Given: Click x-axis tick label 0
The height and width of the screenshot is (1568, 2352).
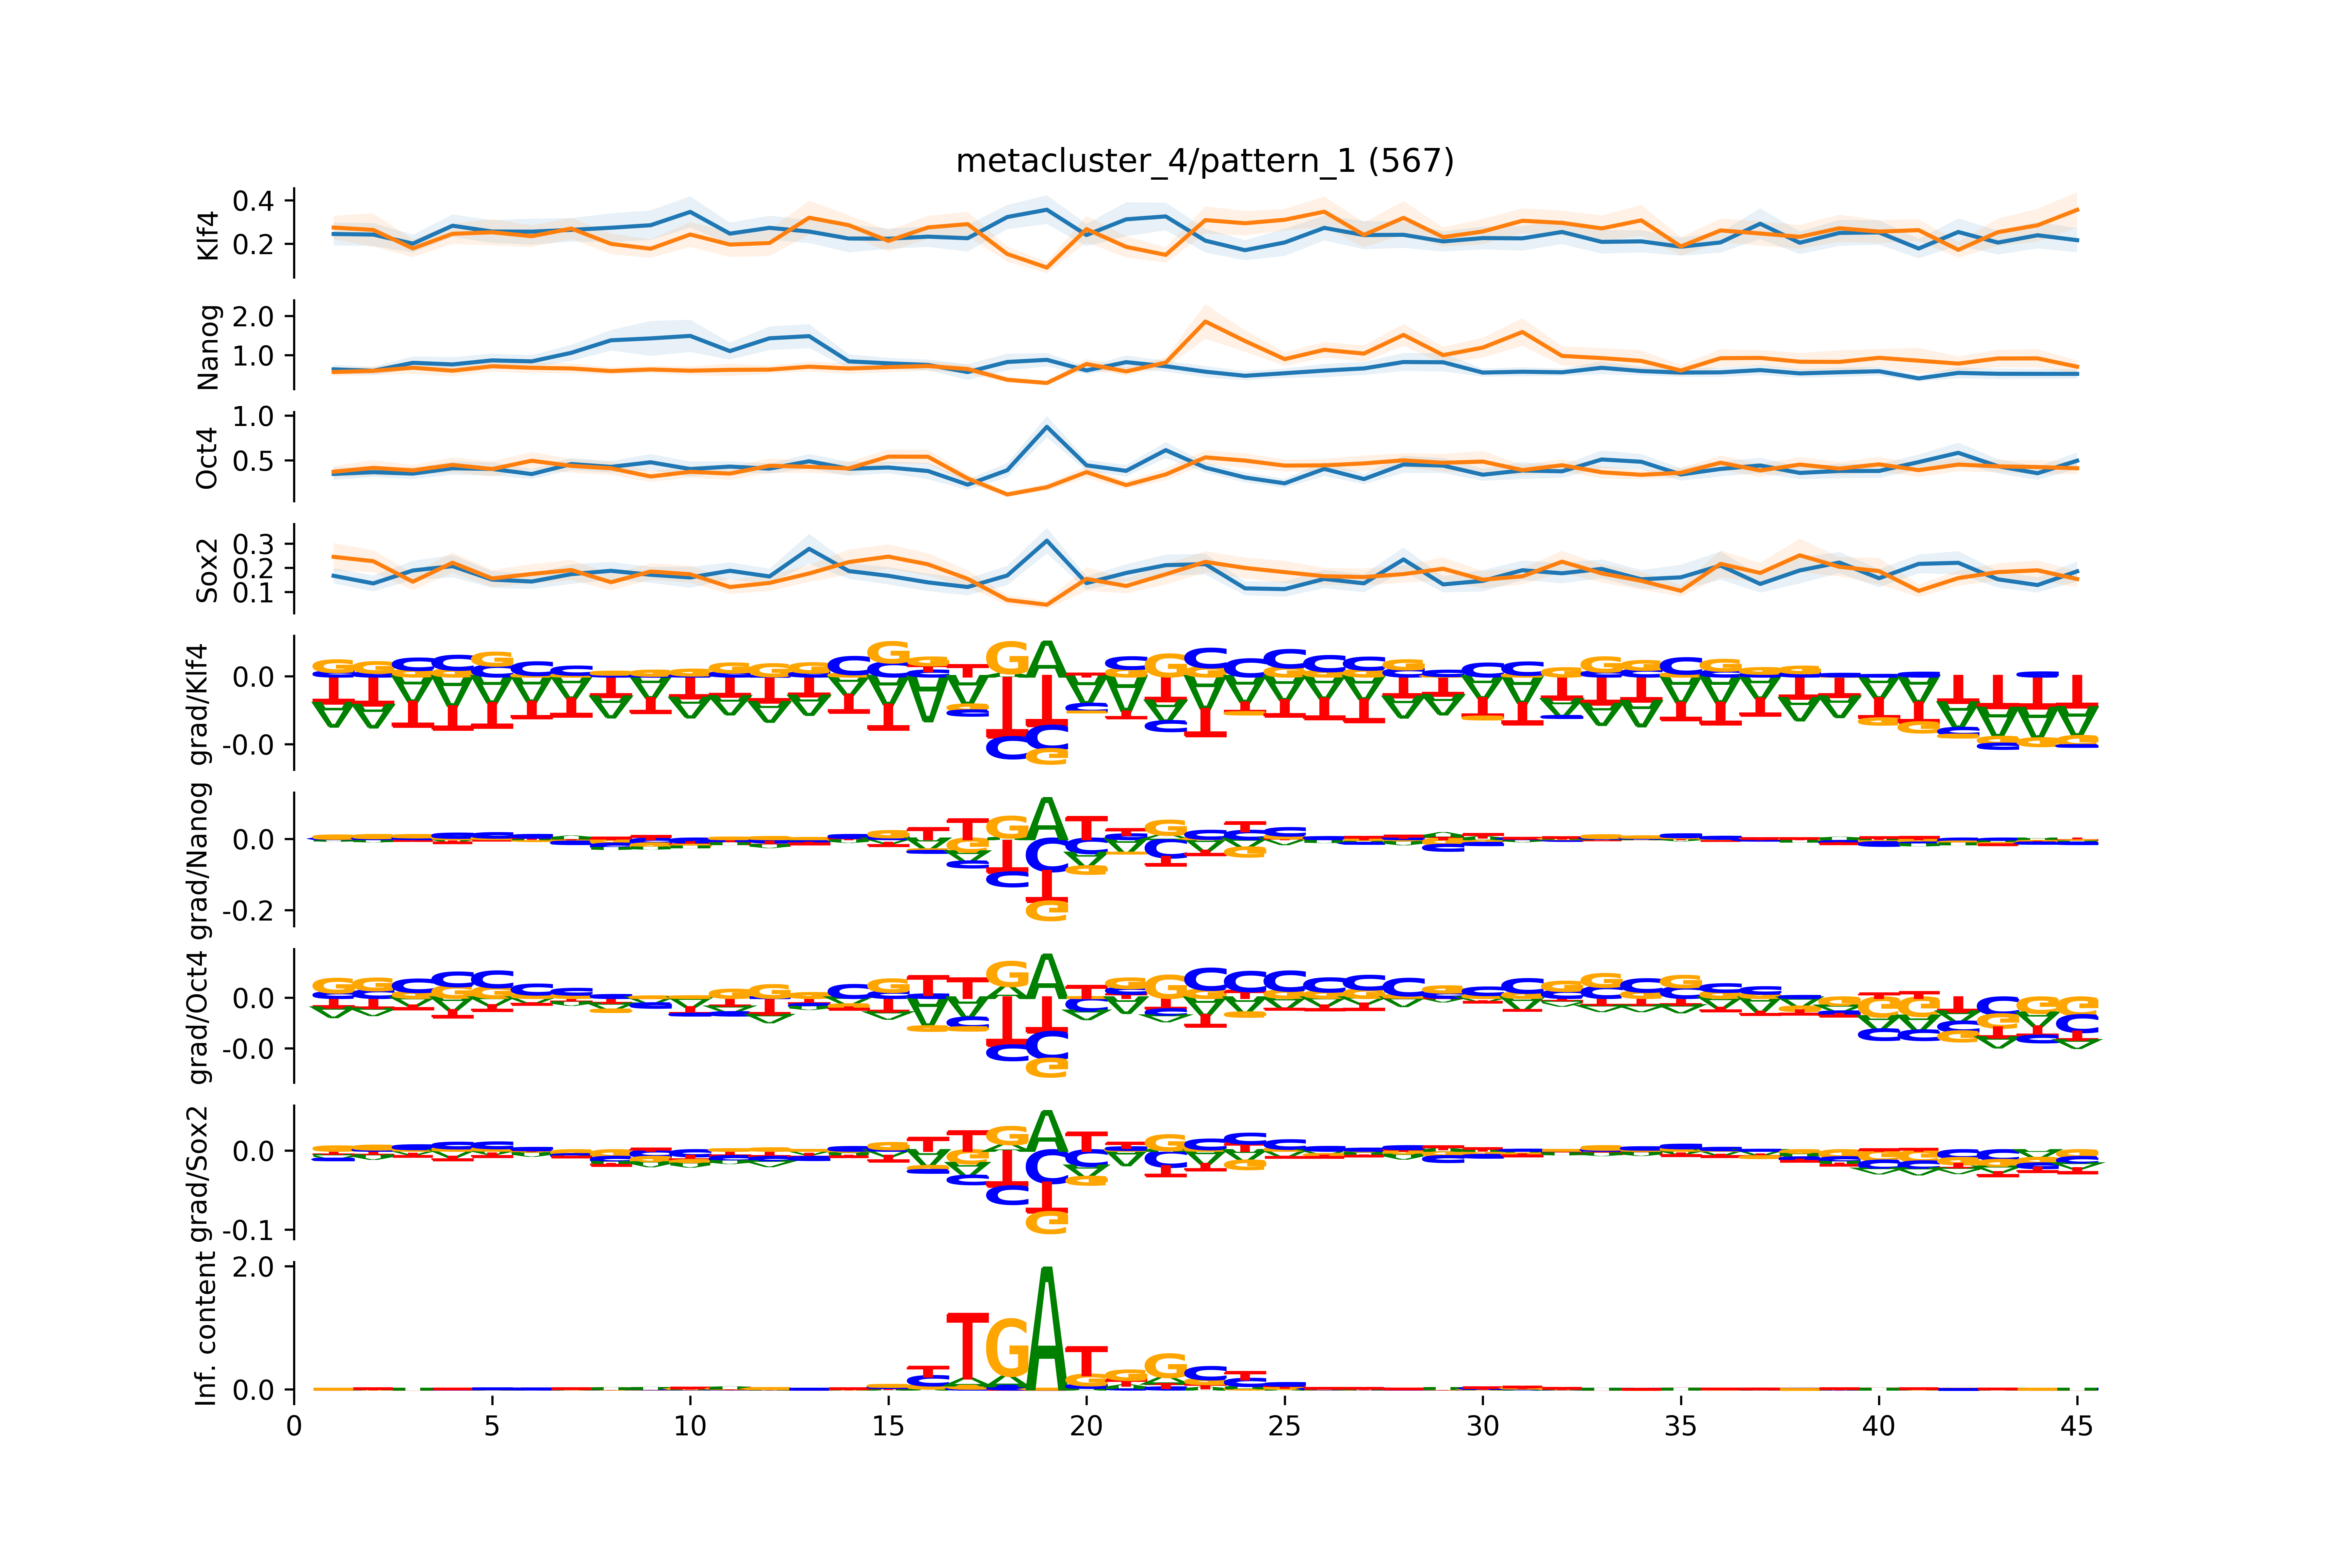Looking at the screenshot, I should tap(294, 1426).
